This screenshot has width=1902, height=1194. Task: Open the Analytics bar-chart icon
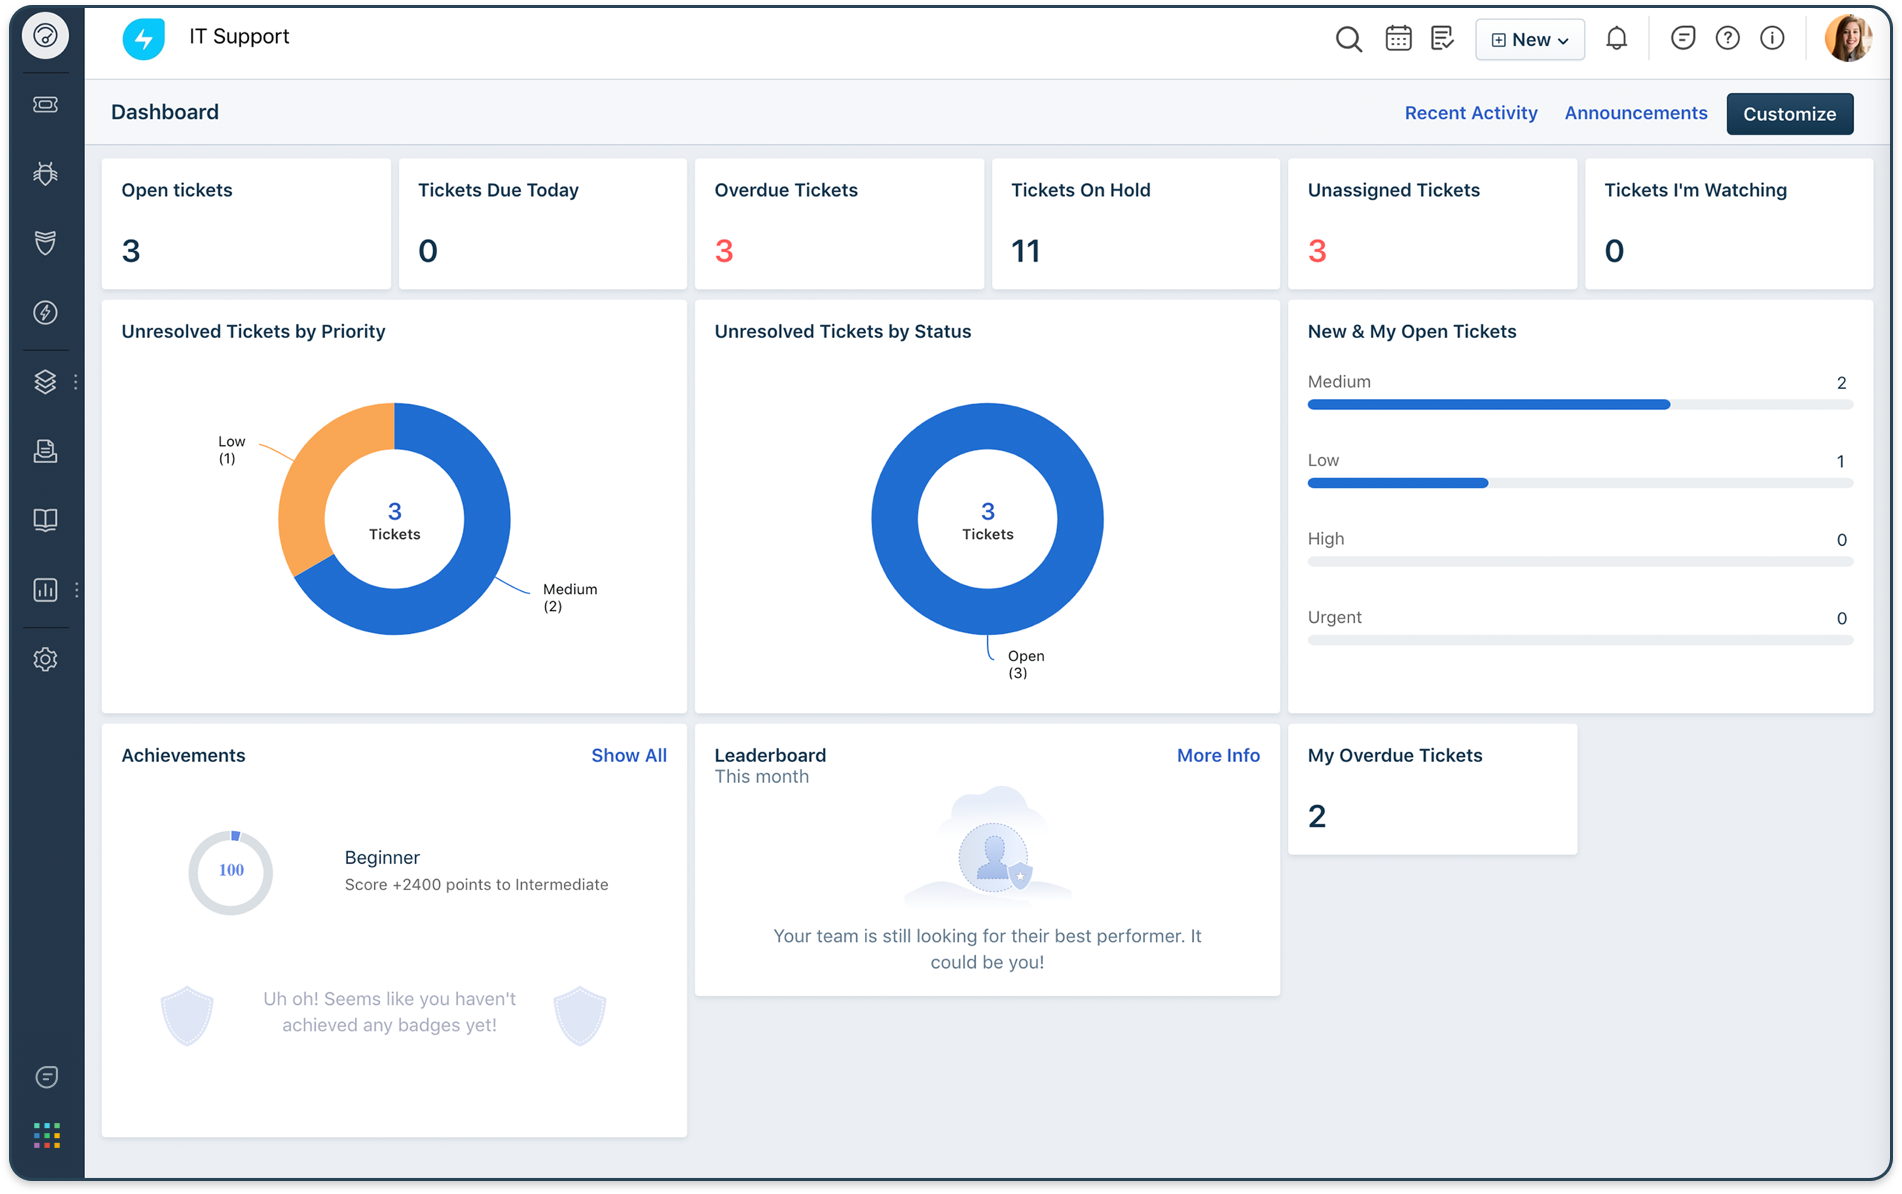46,589
